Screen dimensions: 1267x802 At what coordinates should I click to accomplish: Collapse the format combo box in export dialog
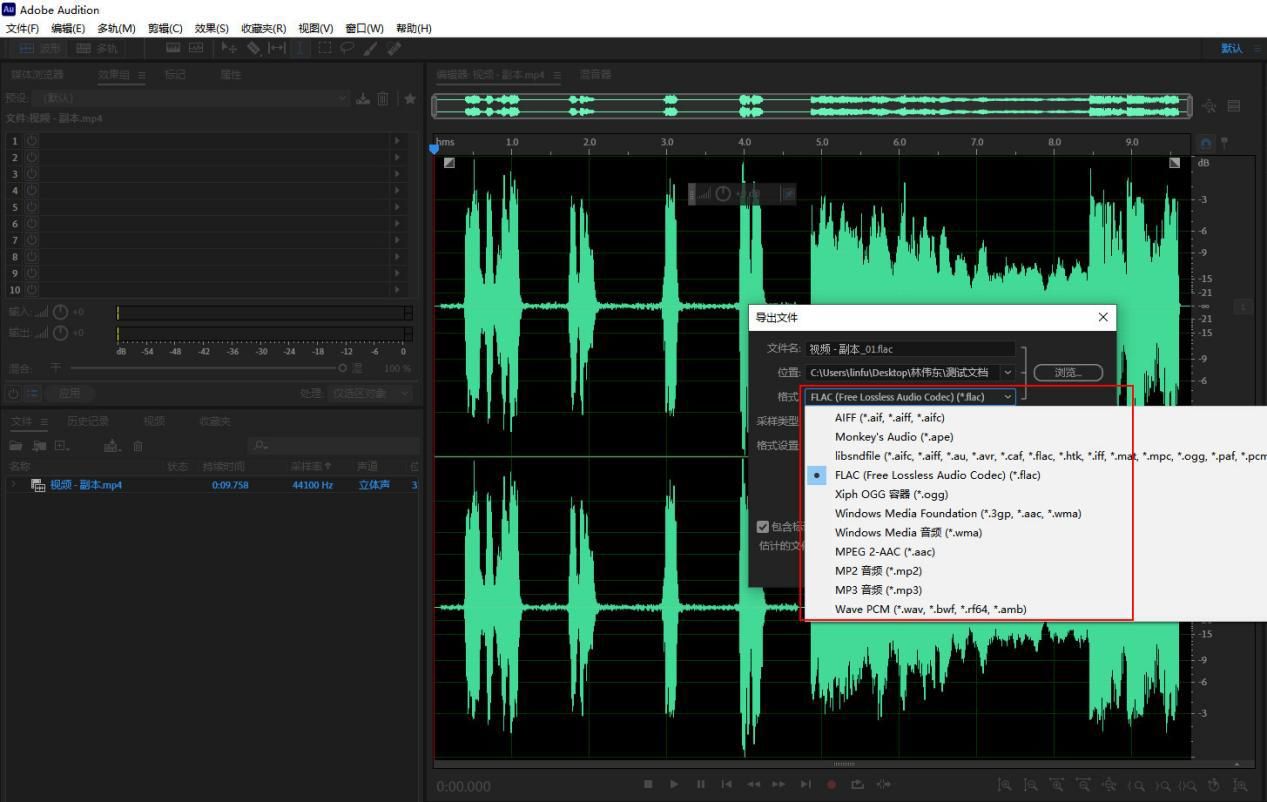[x=911, y=396]
